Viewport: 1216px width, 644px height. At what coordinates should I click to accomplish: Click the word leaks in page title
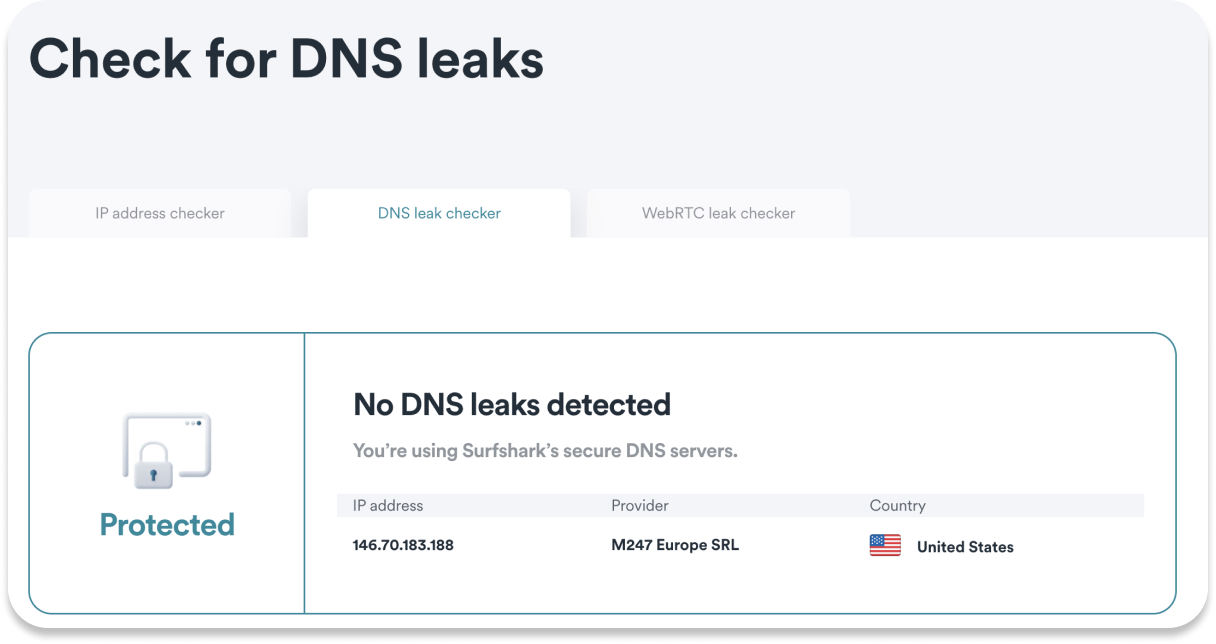(479, 58)
